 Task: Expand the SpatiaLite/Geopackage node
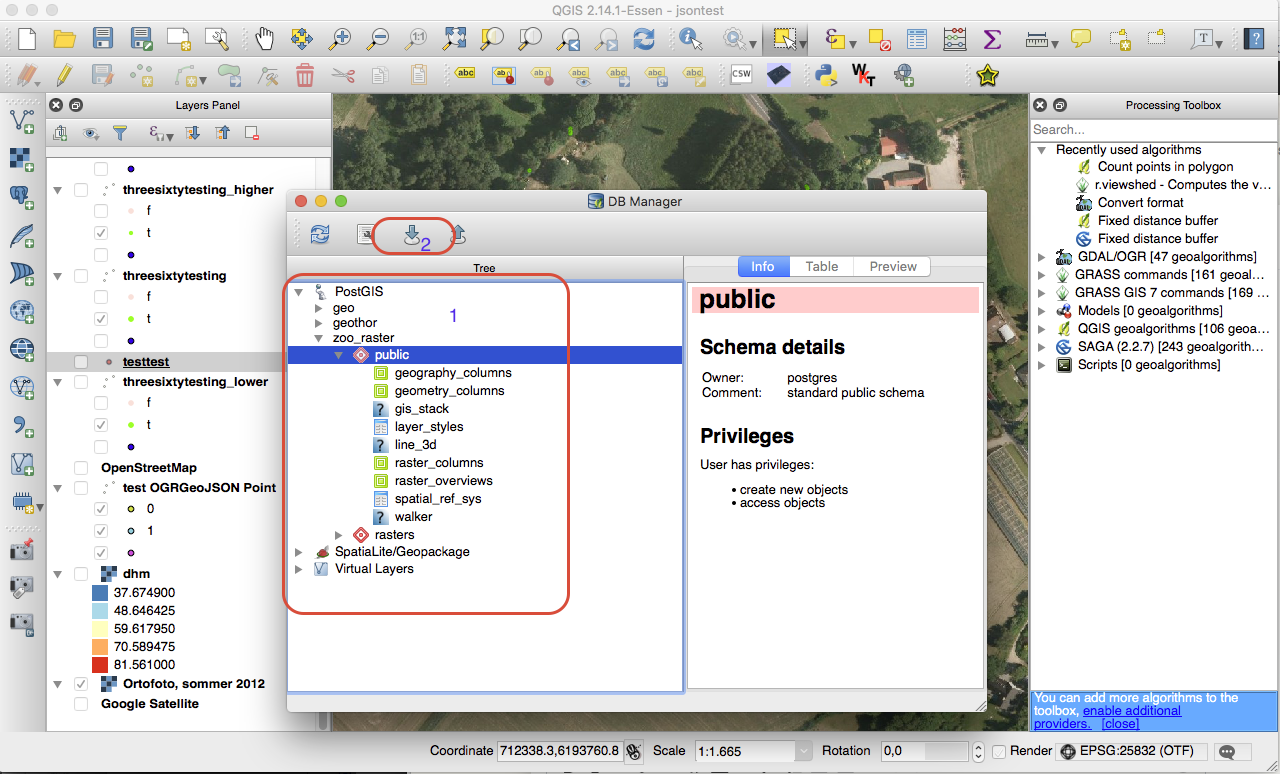(299, 552)
